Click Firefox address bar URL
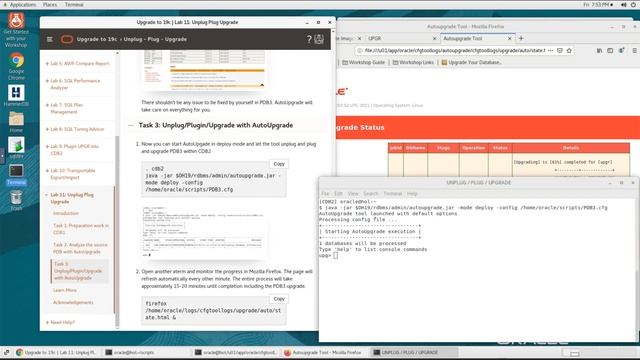 (x=455, y=51)
